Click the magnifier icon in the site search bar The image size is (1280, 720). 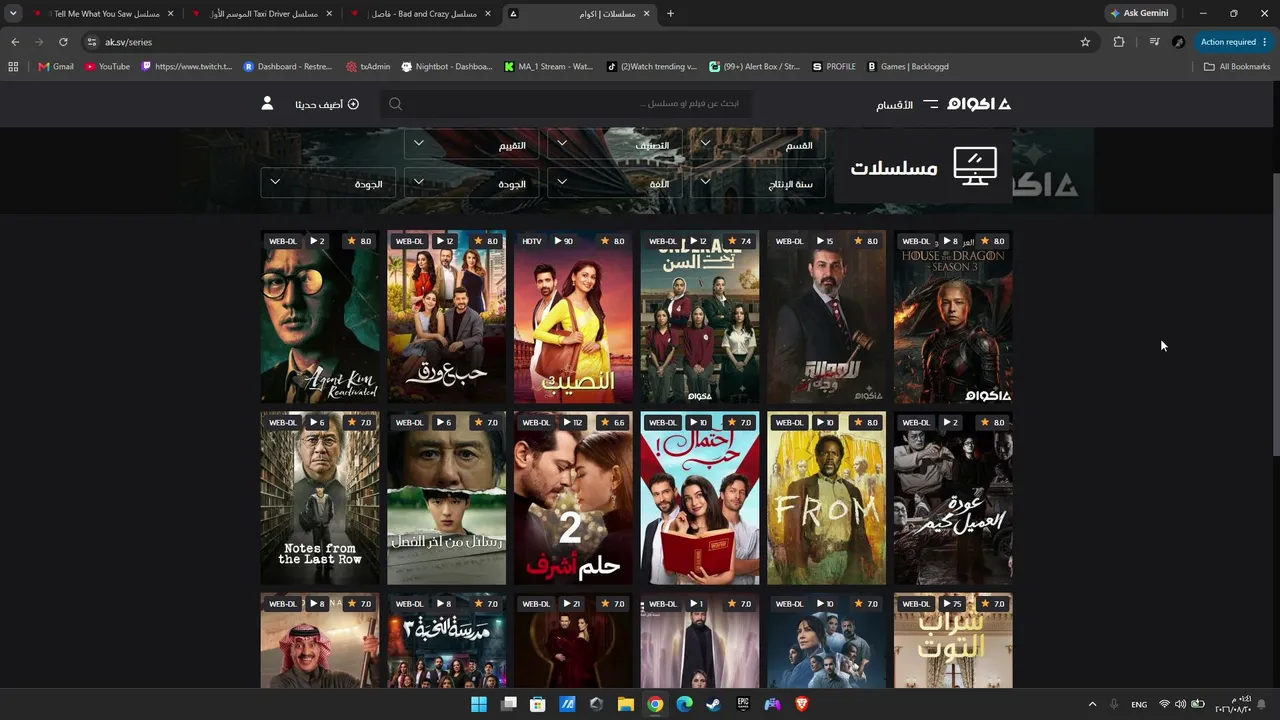[x=395, y=104]
